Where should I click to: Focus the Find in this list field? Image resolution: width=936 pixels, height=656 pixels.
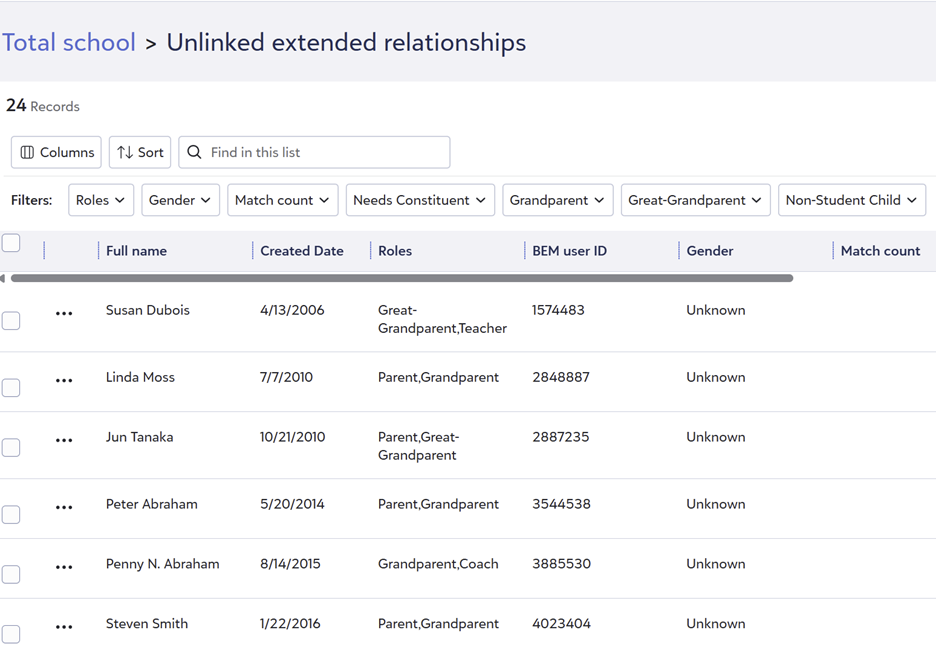point(314,152)
